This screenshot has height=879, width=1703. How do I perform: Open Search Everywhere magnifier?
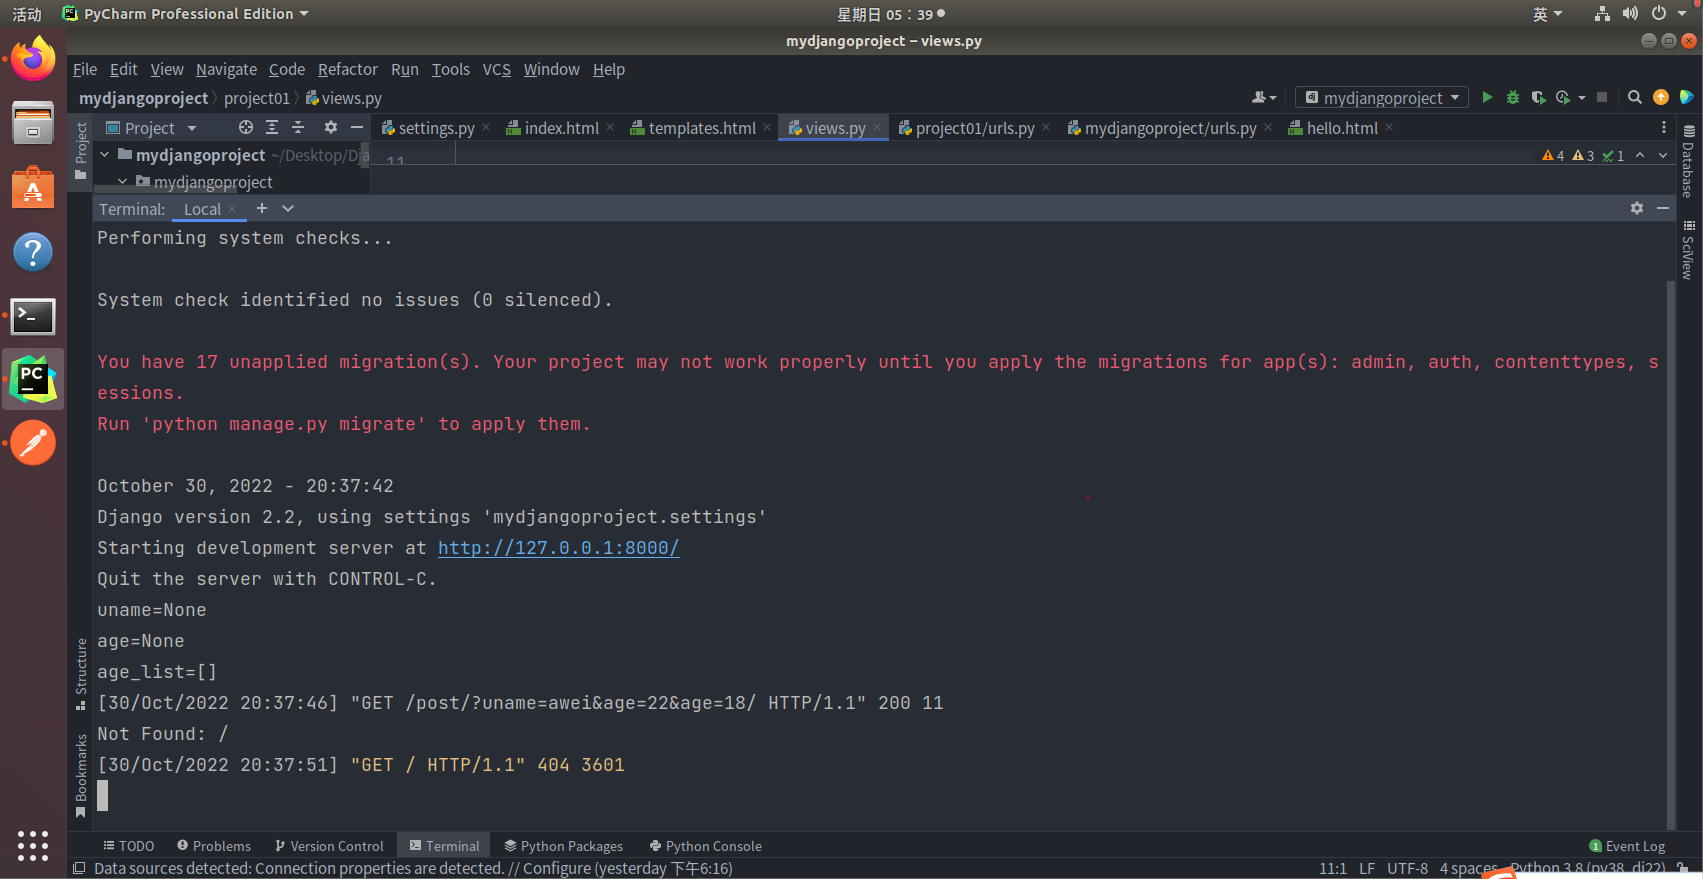coord(1635,97)
